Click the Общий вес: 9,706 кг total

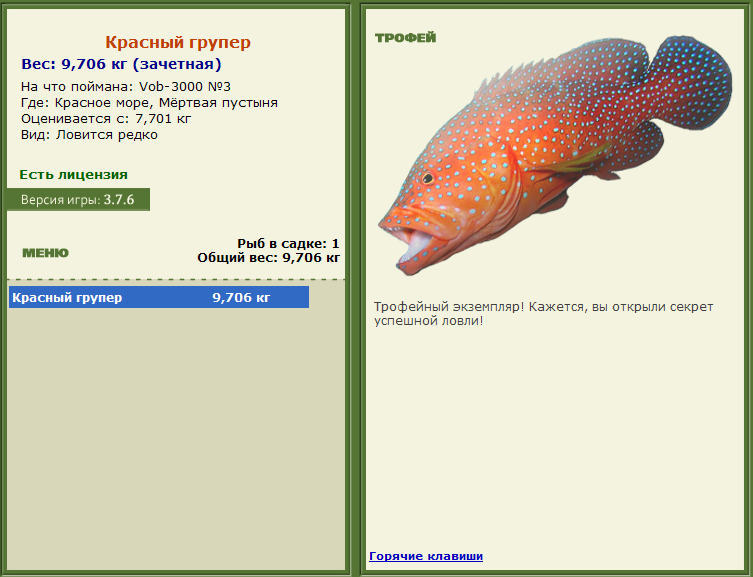coord(268,258)
